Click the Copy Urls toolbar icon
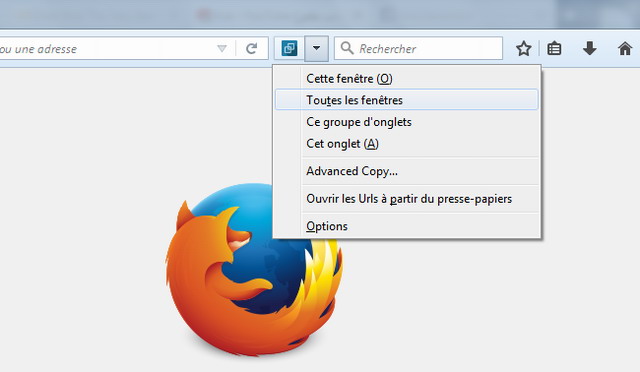The height and width of the screenshot is (372, 640). (x=289, y=49)
